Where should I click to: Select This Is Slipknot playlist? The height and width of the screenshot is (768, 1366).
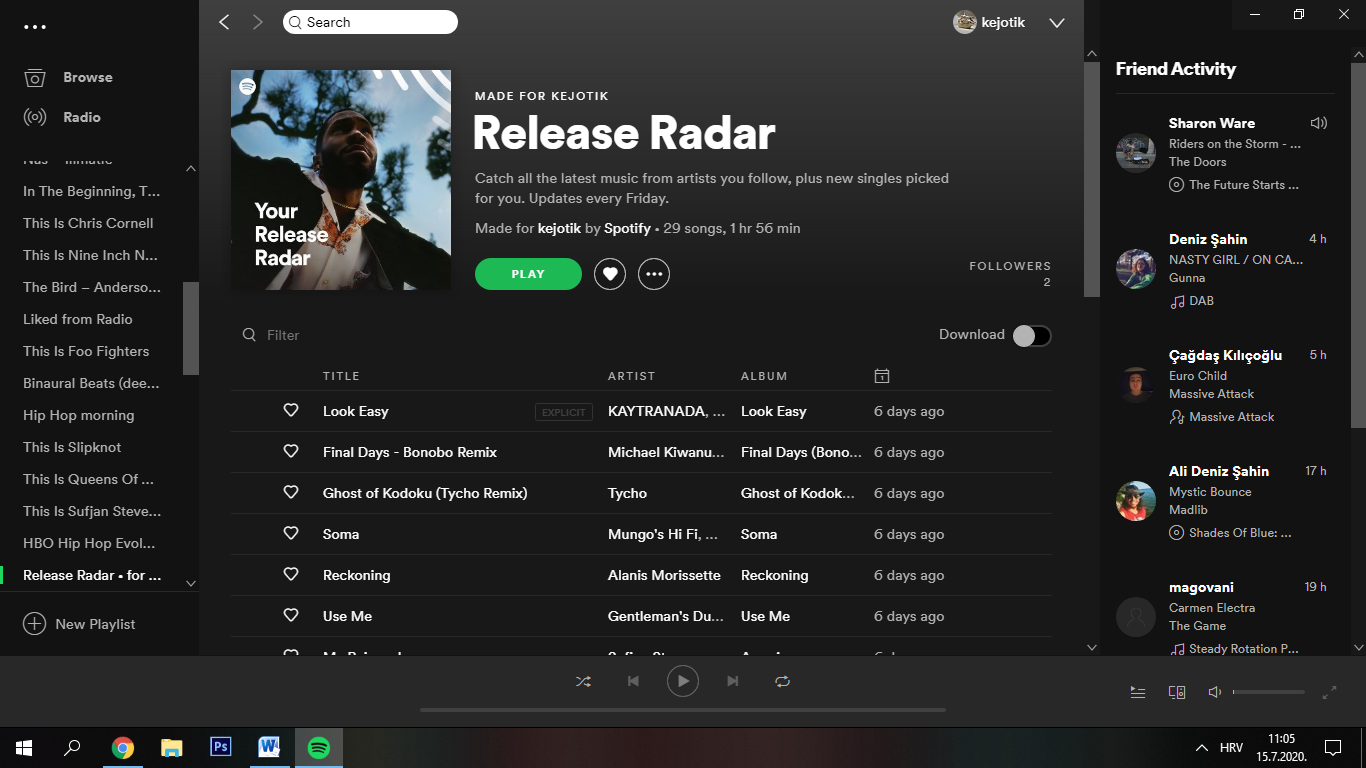[72, 447]
